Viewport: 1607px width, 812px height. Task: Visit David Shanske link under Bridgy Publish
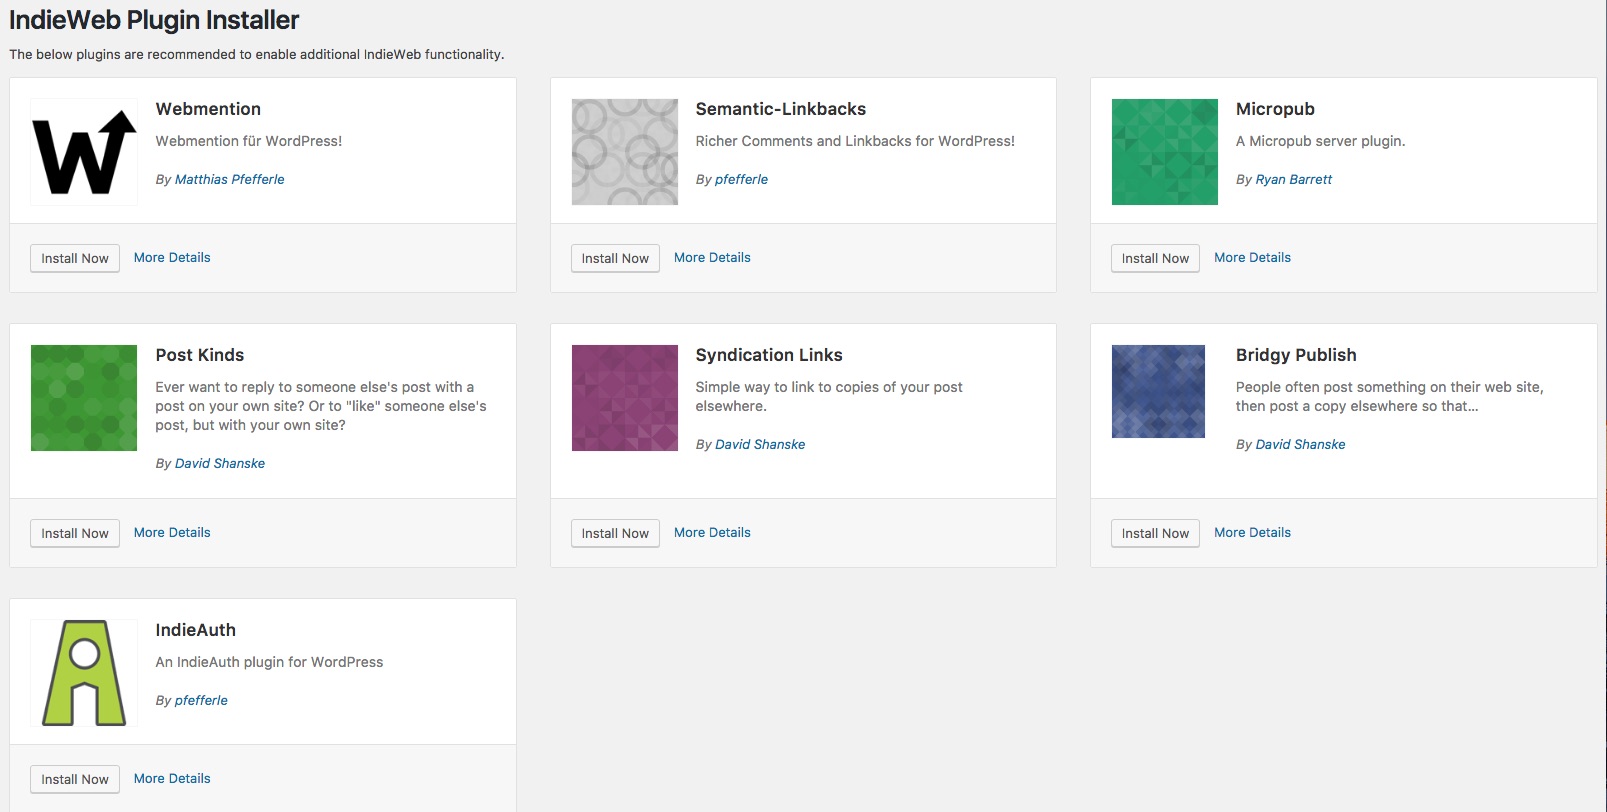[1300, 444]
